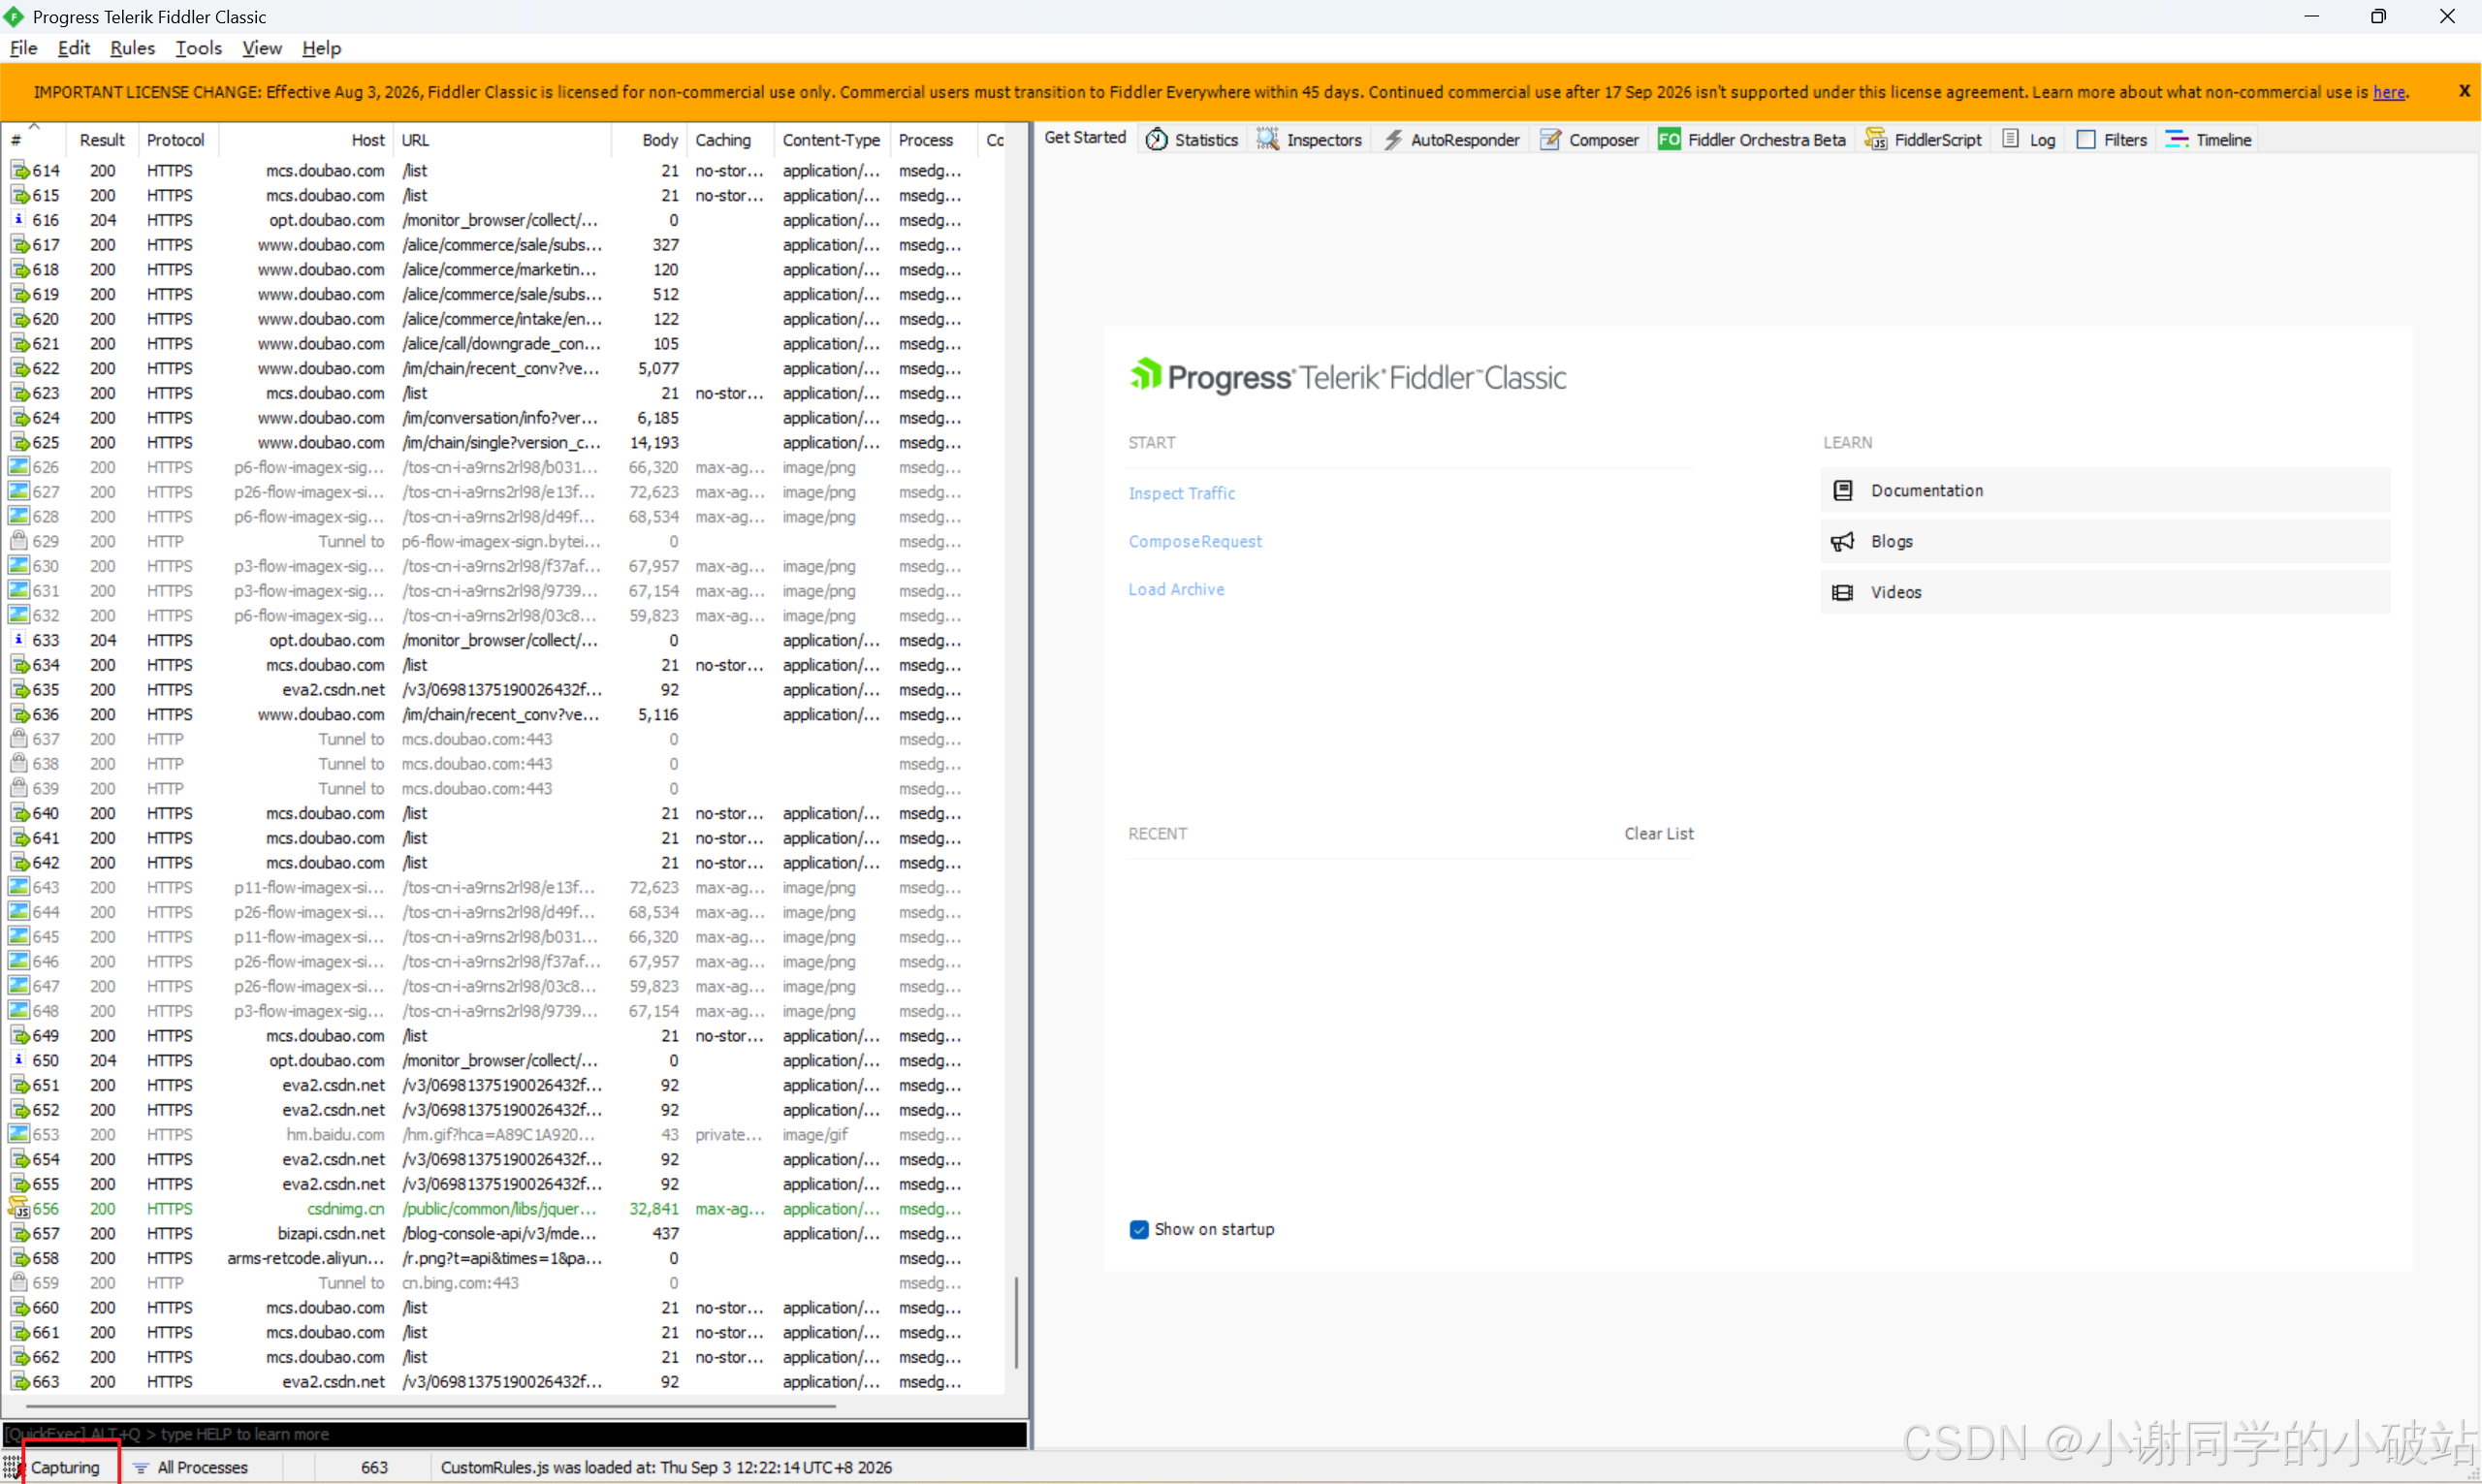Open the Fiddler Orchestra Beta tab
Screen dimensions: 2482x1484
coord(1751,140)
